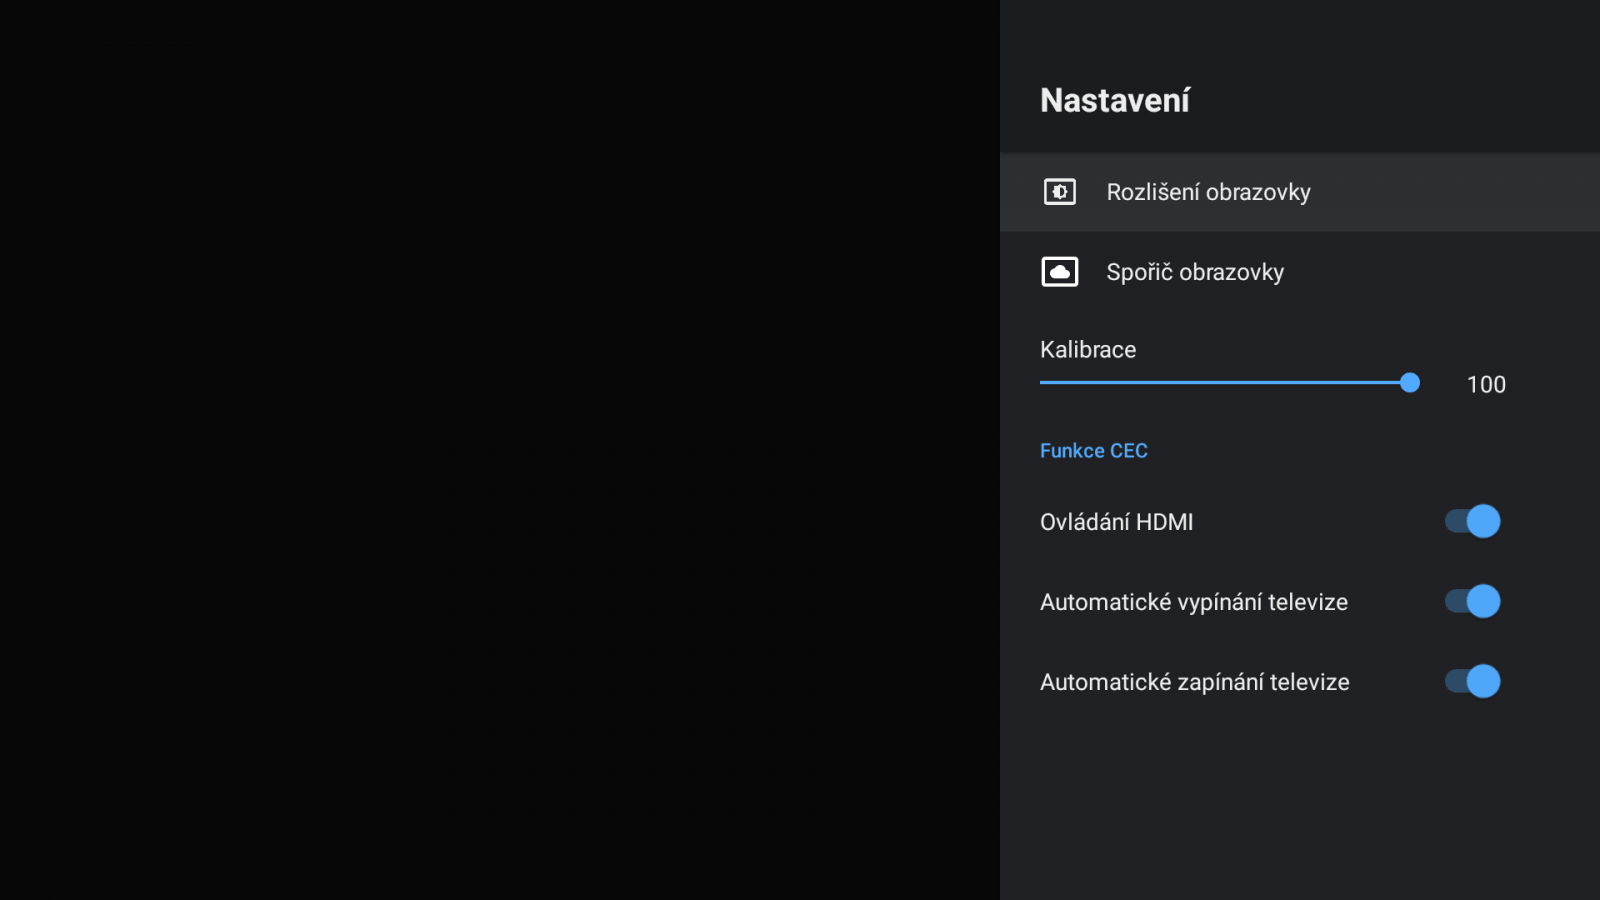Click the Ovládání HDMI label text
The image size is (1600, 900).
pyautogui.click(x=1116, y=521)
